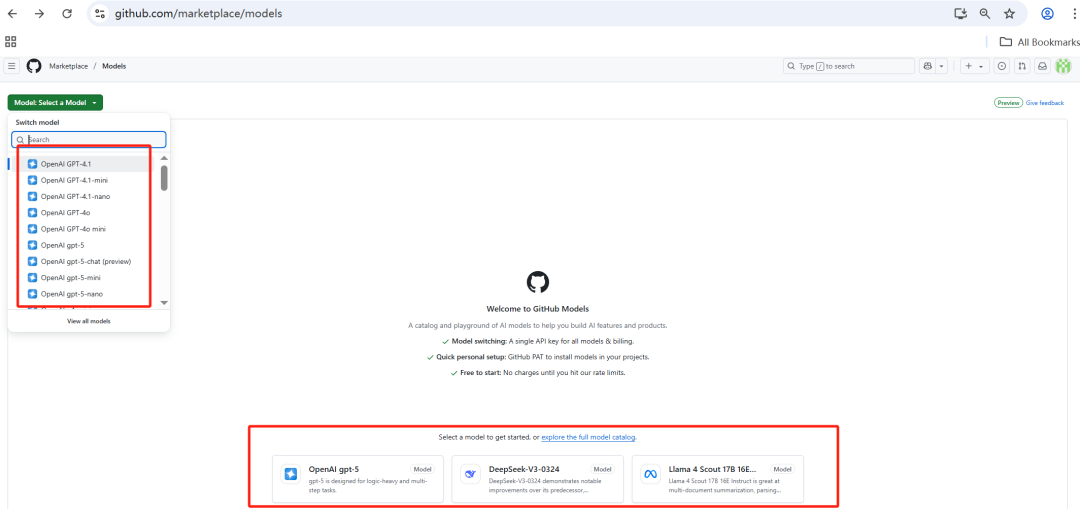Open the notifications inbox icon

tap(1042, 66)
